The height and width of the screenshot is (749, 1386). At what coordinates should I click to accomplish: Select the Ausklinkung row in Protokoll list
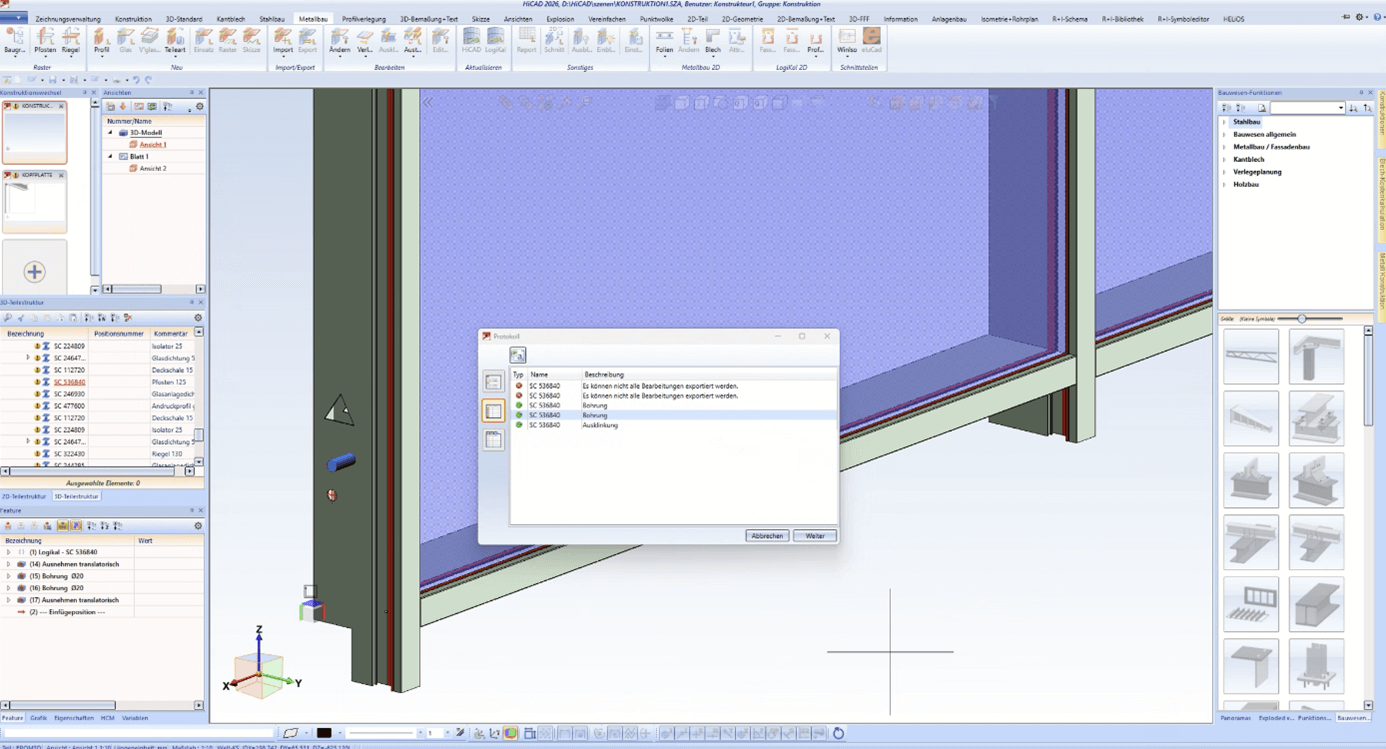point(600,425)
